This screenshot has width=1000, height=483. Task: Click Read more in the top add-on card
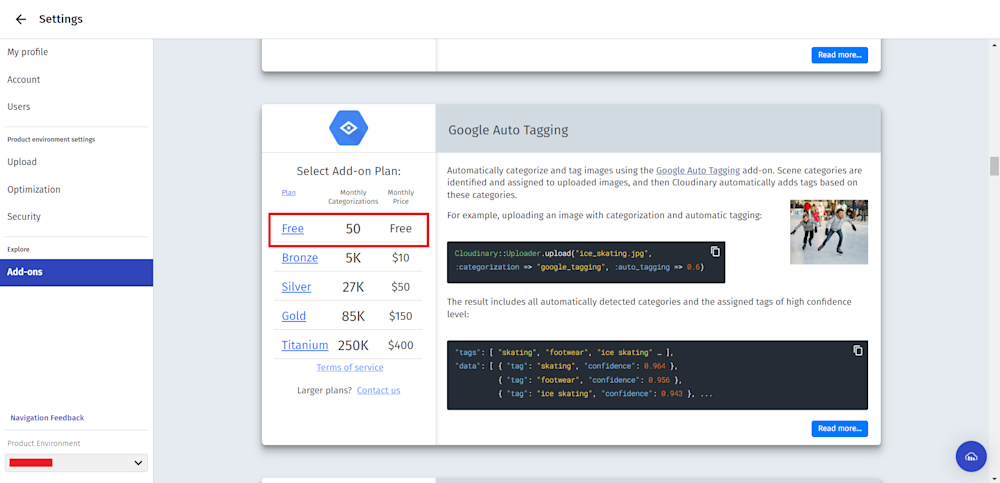tap(839, 55)
